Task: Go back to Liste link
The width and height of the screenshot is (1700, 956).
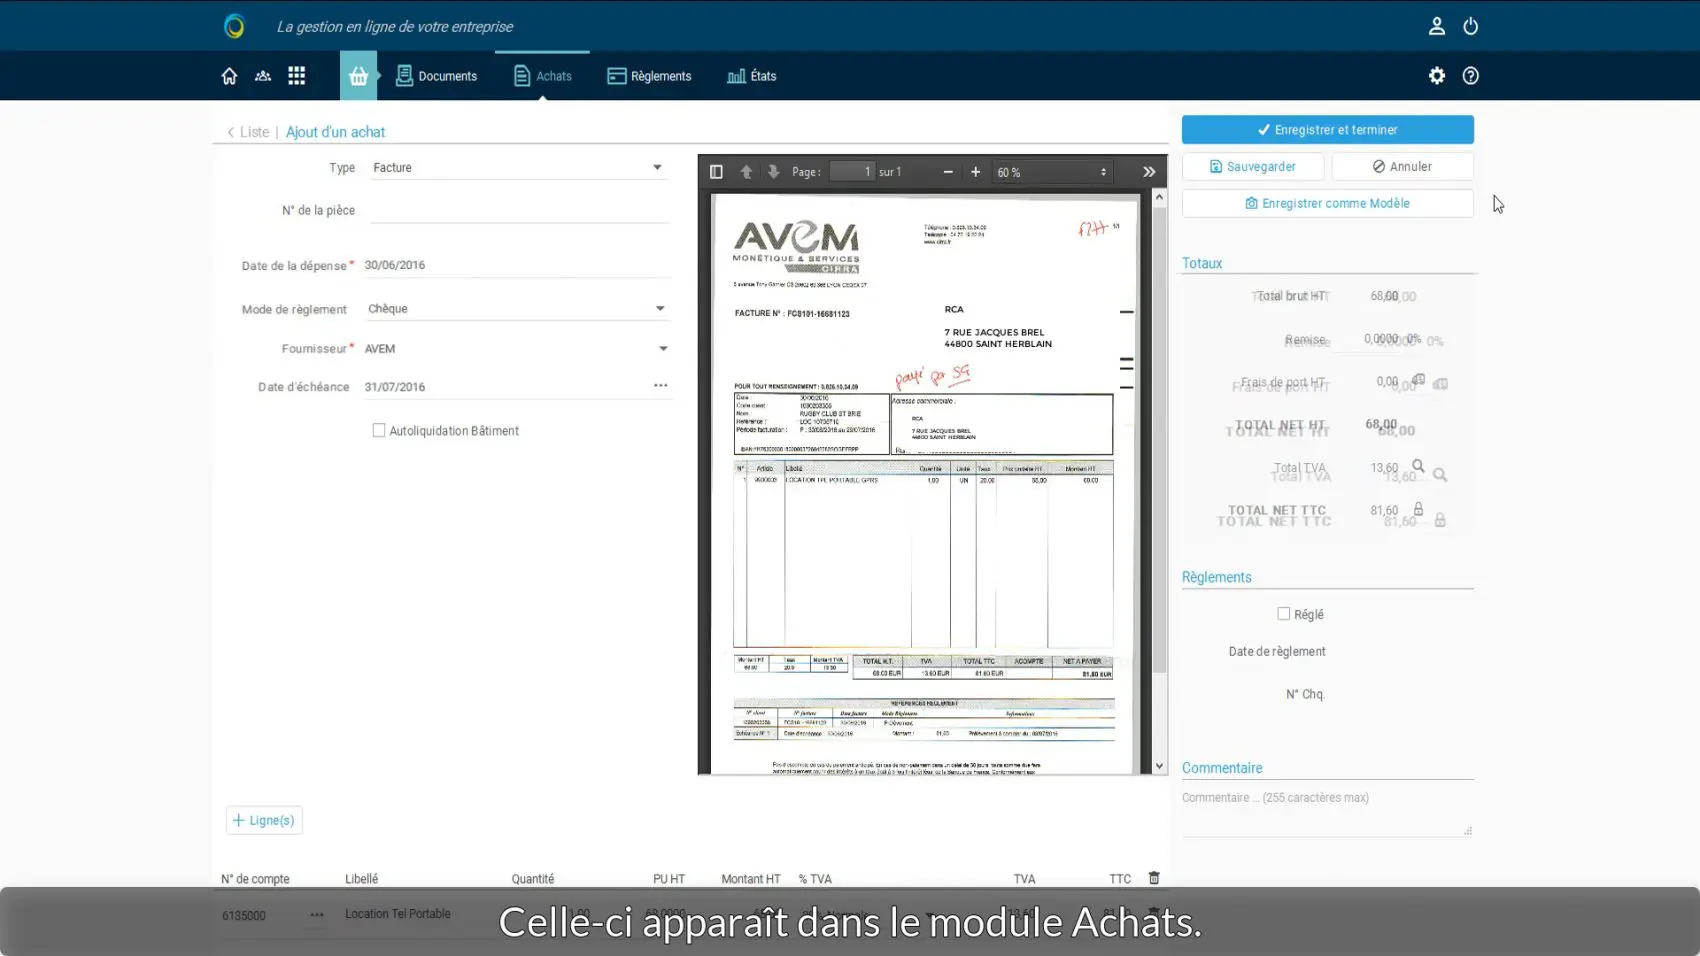Action: tap(248, 132)
